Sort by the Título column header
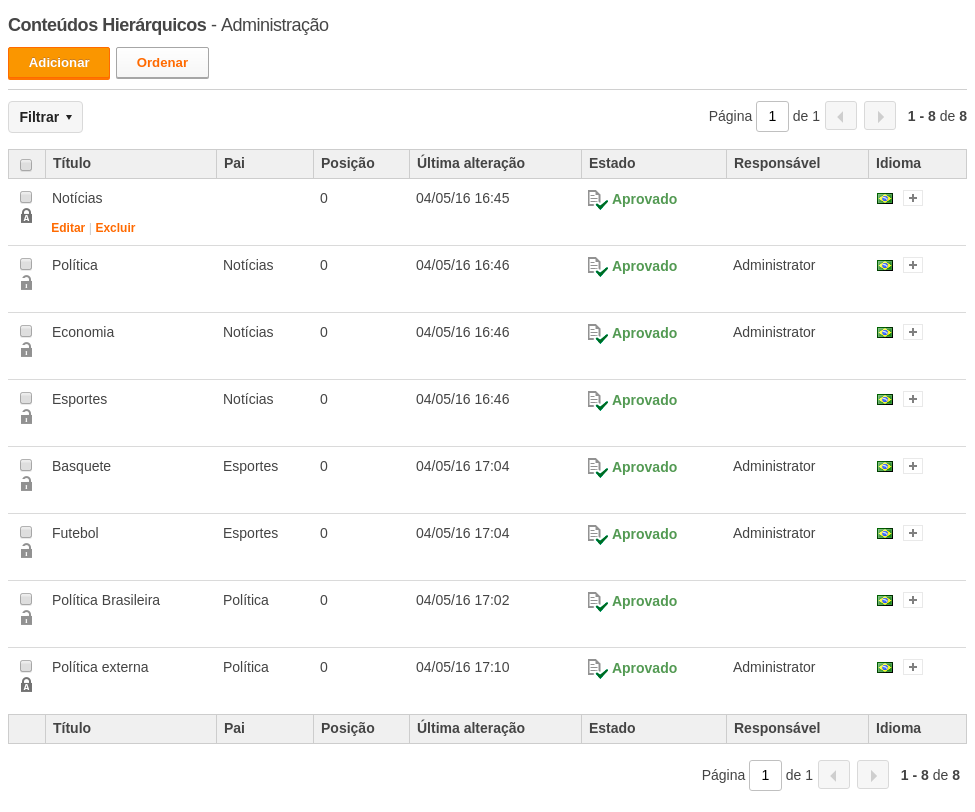The width and height of the screenshot is (975, 812). pos(72,164)
